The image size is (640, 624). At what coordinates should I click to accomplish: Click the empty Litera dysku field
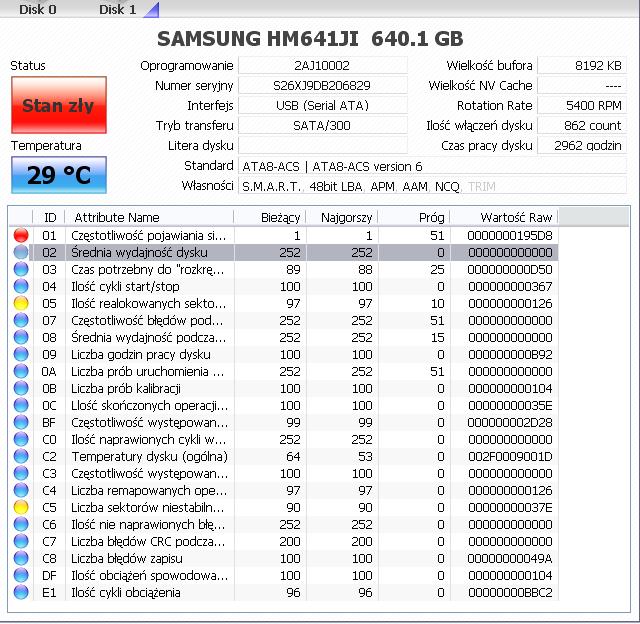pyautogui.click(x=322, y=145)
